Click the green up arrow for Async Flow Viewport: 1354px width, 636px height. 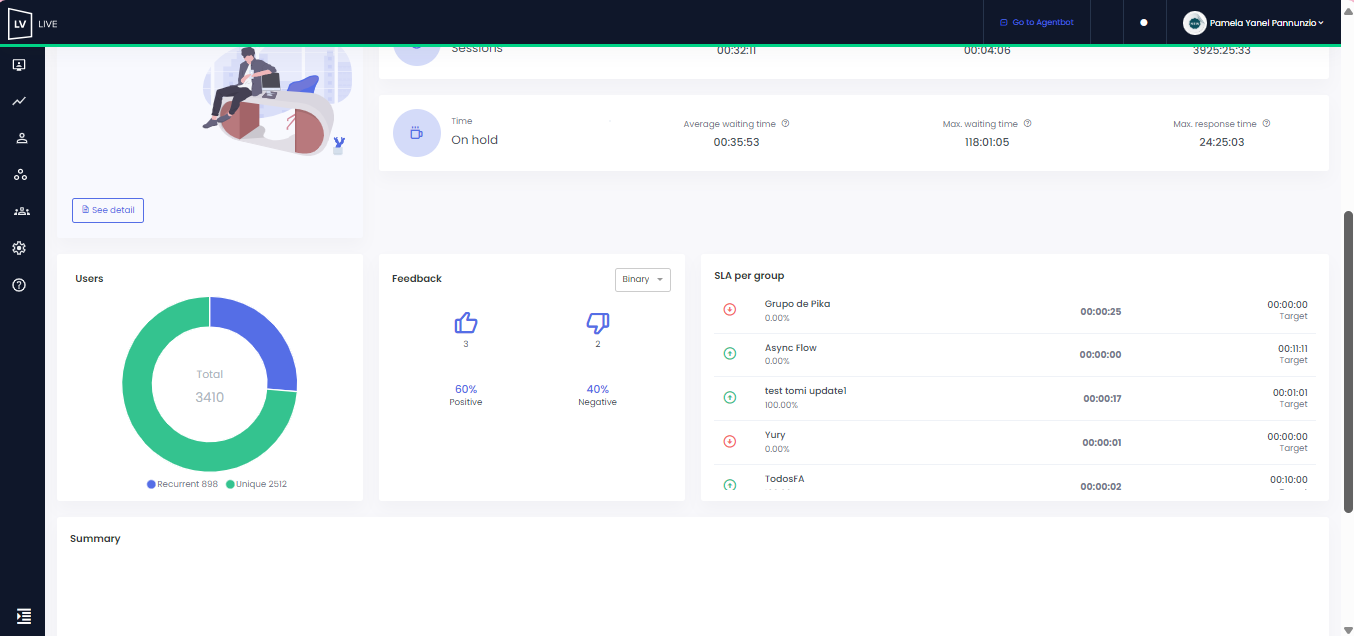(x=730, y=353)
